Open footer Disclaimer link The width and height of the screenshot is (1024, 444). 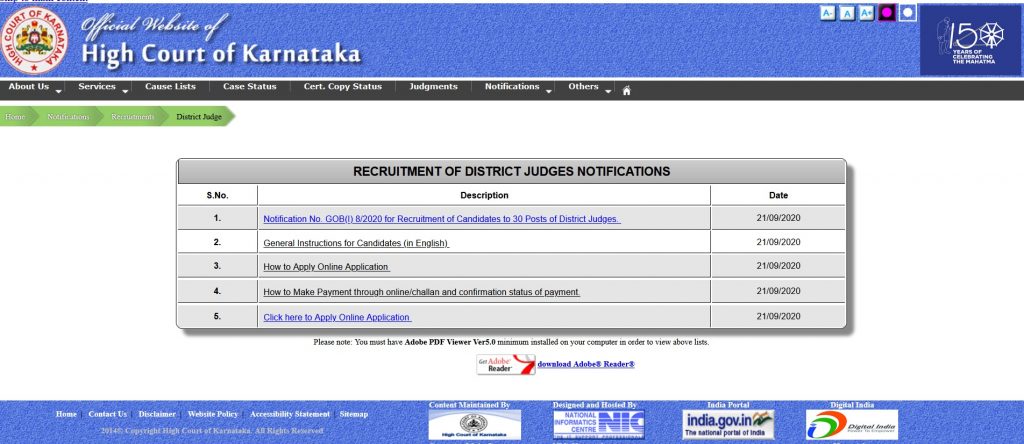tap(157, 414)
